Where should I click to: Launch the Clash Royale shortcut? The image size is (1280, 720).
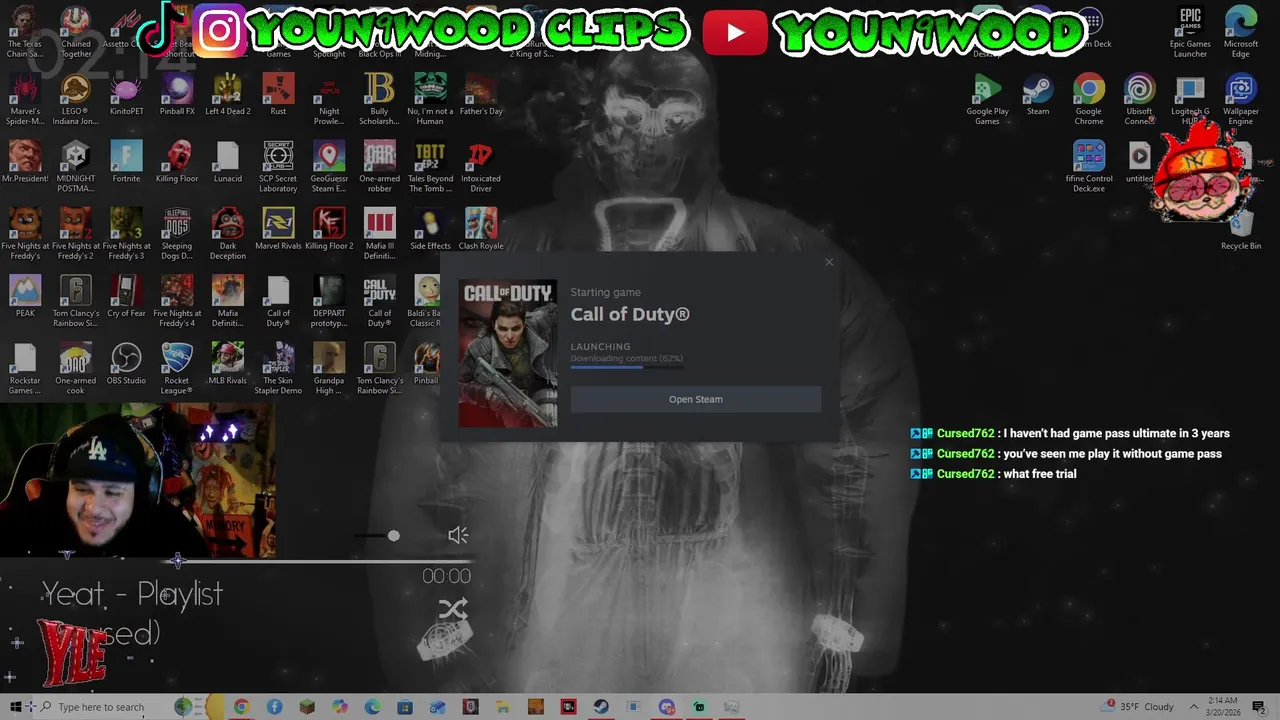[x=481, y=229]
